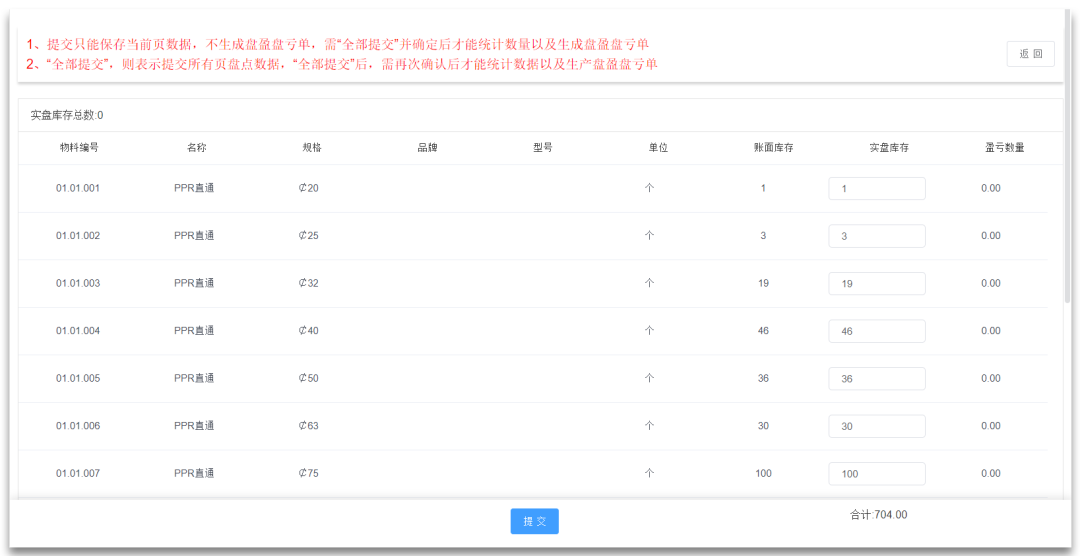Select material code 01.01.001
The height and width of the screenshot is (556, 1080).
pos(78,188)
